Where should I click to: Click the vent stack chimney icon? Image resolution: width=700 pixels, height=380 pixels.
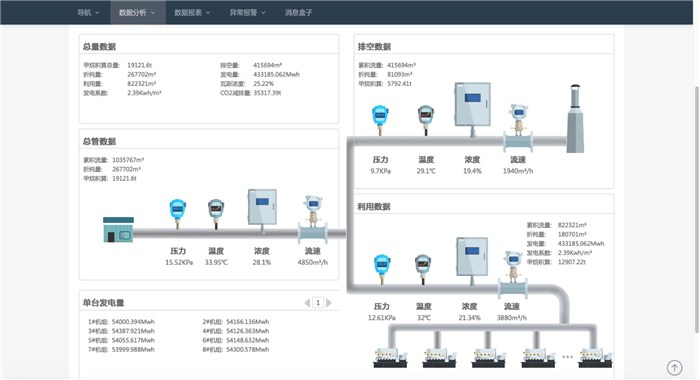tap(575, 118)
